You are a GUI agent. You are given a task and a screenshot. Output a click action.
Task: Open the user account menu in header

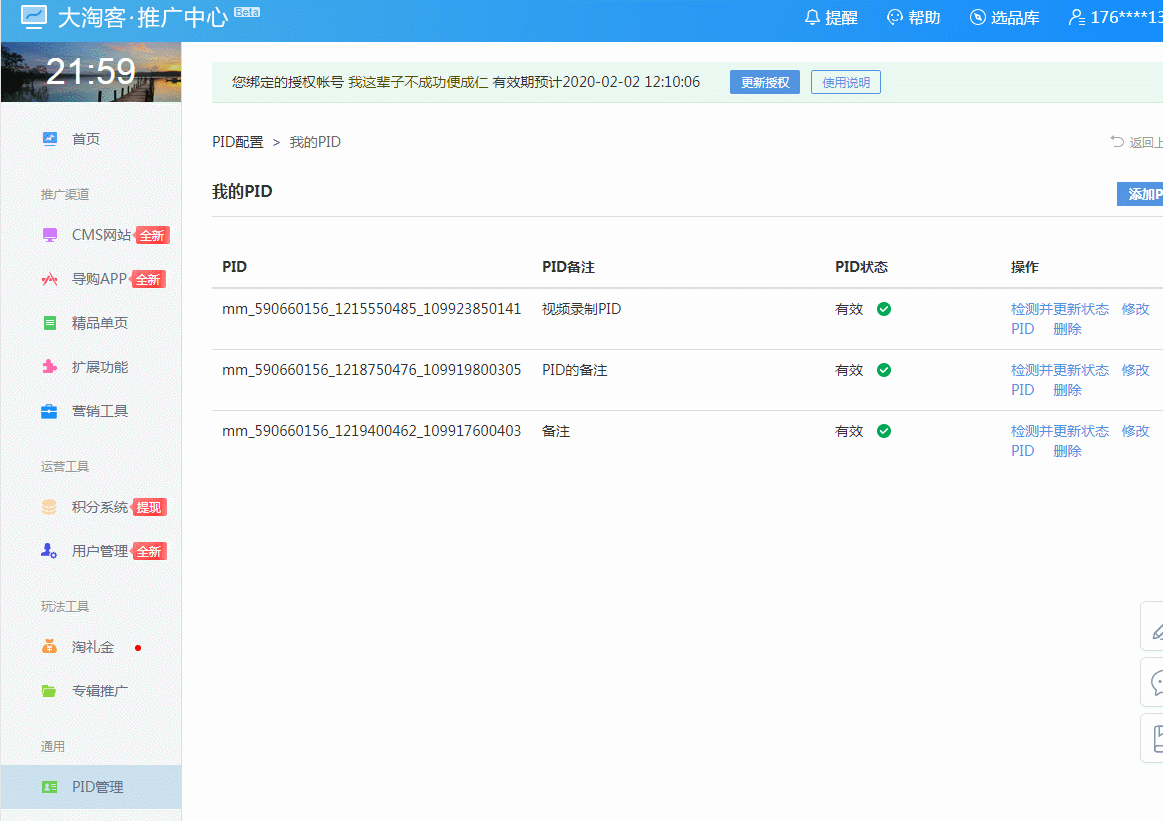tap(1115, 18)
